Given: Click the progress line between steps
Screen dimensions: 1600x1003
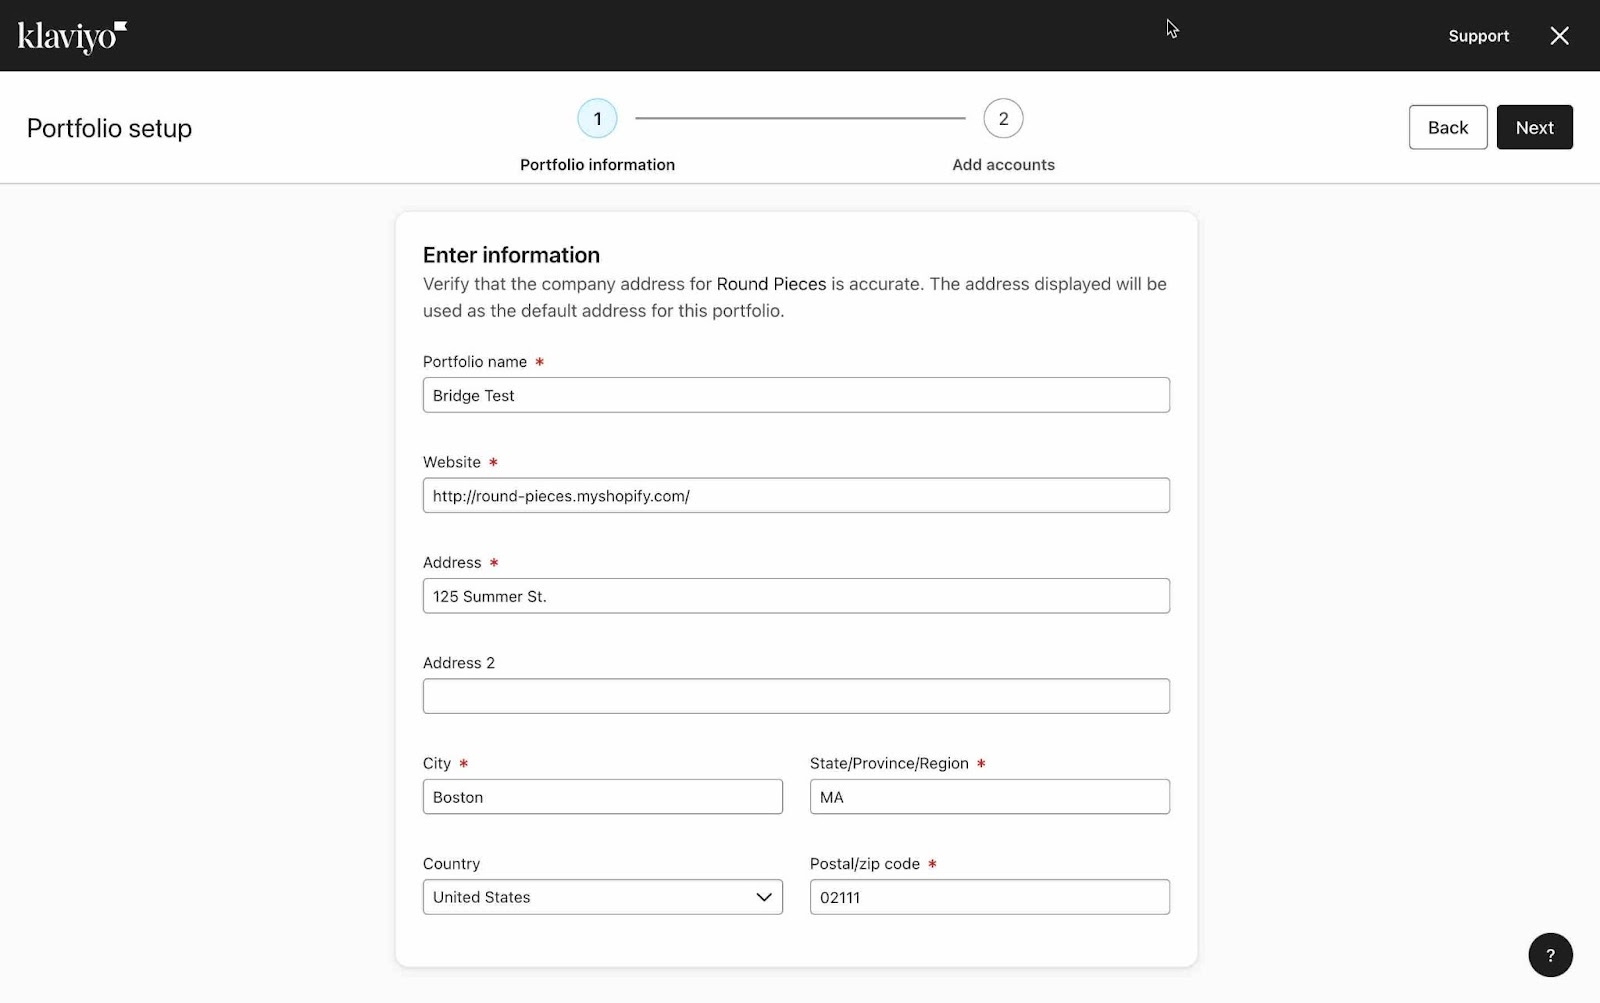Looking at the screenshot, I should pyautogui.click(x=800, y=117).
